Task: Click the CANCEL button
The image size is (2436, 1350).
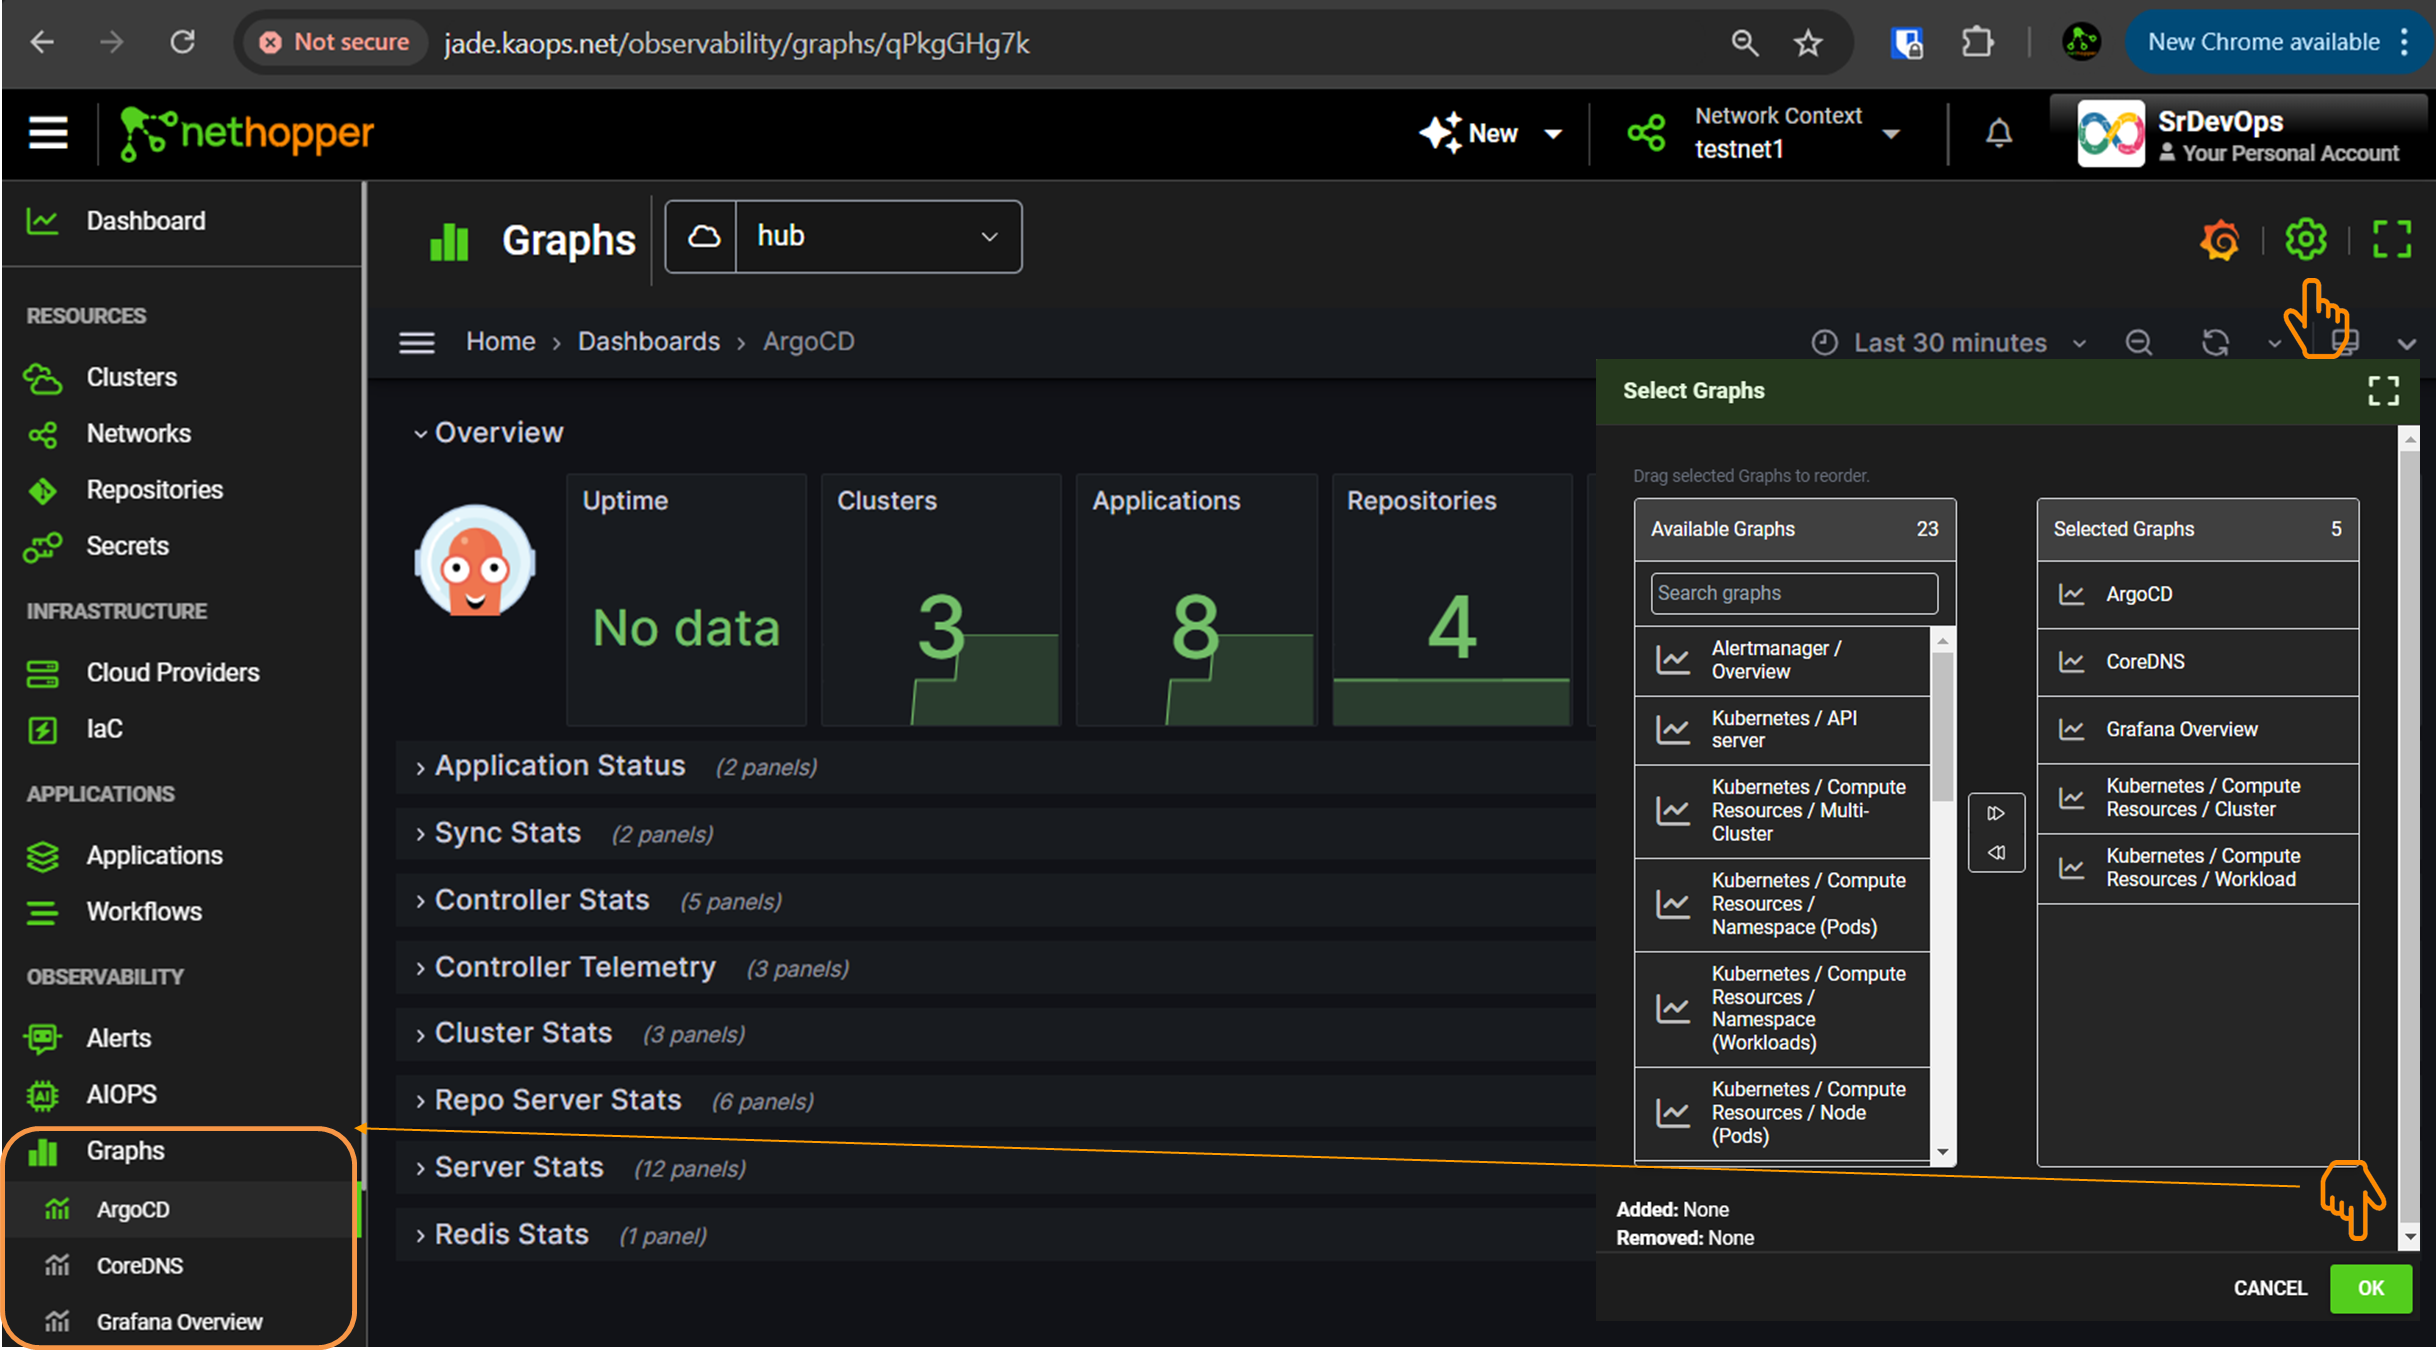Action: (x=2270, y=1288)
